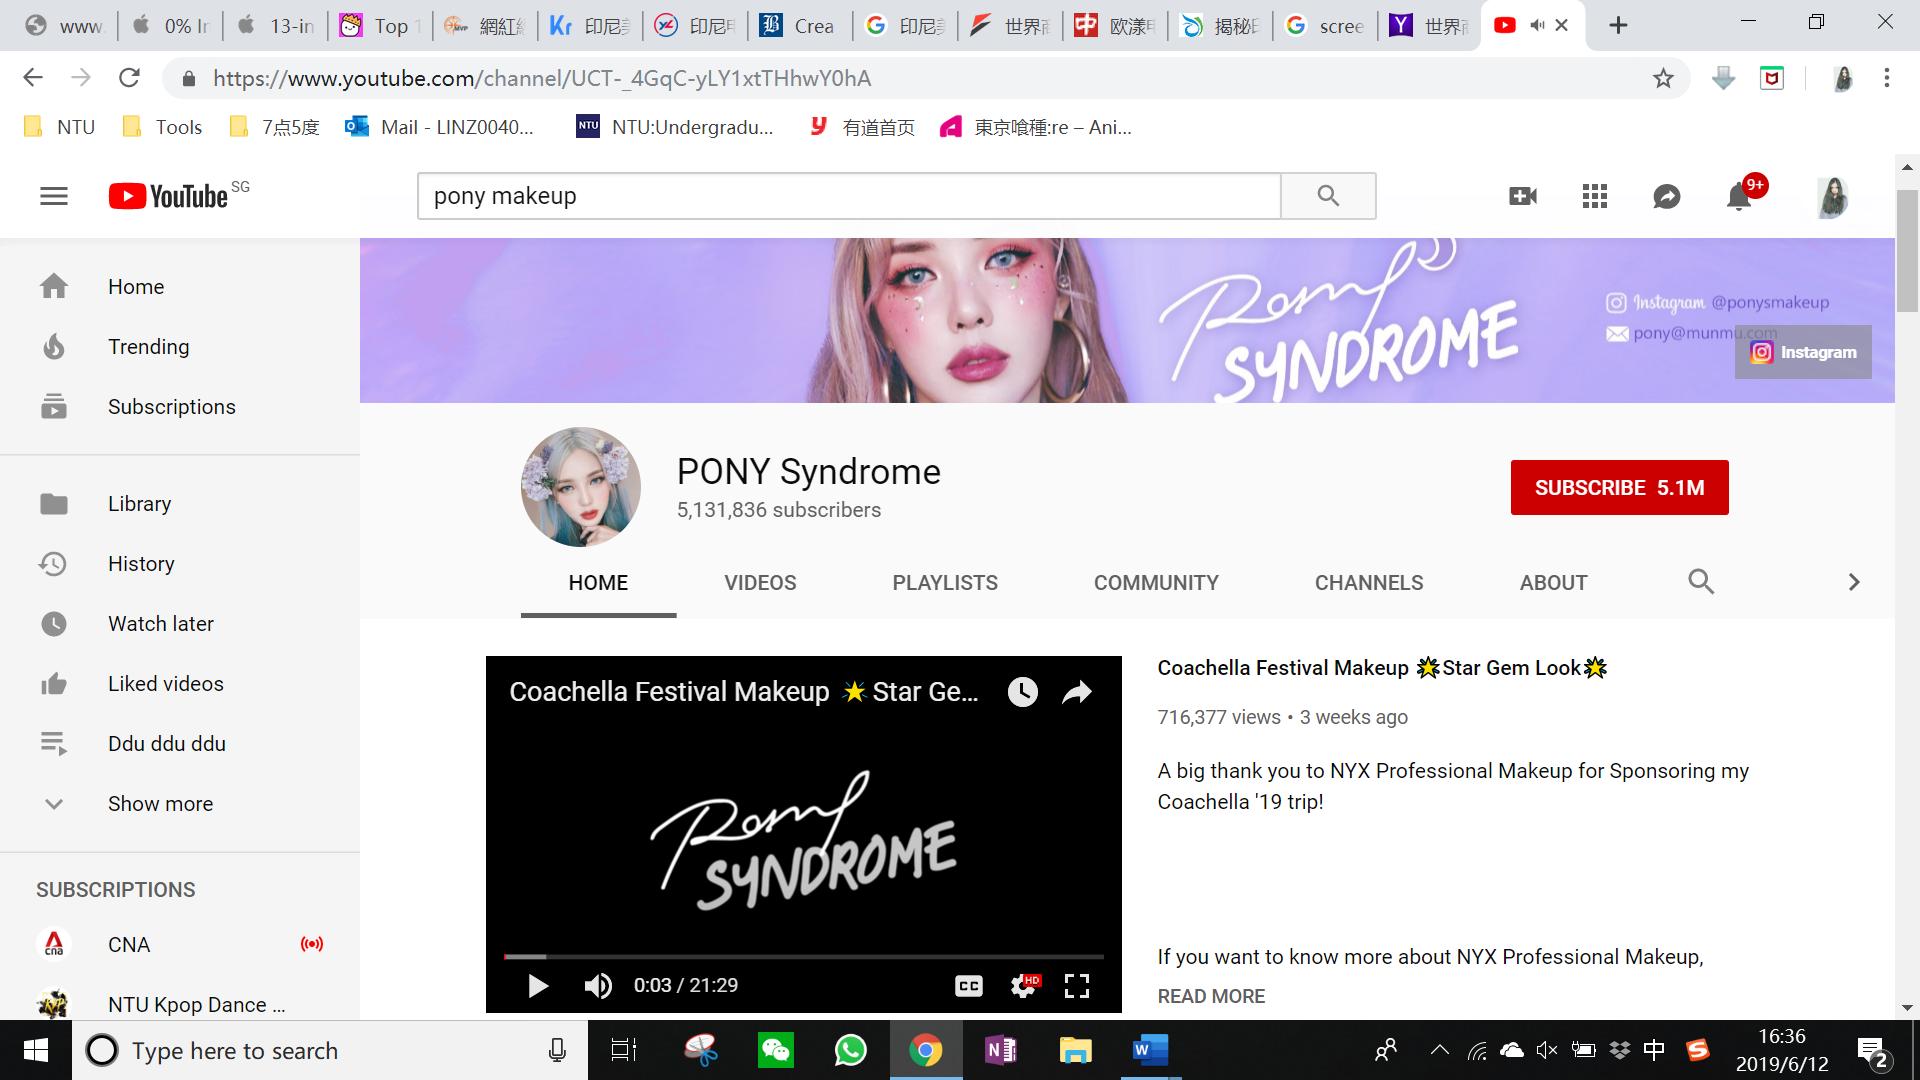
Task: Click the video upload camera icon
Action: pos(1522,196)
